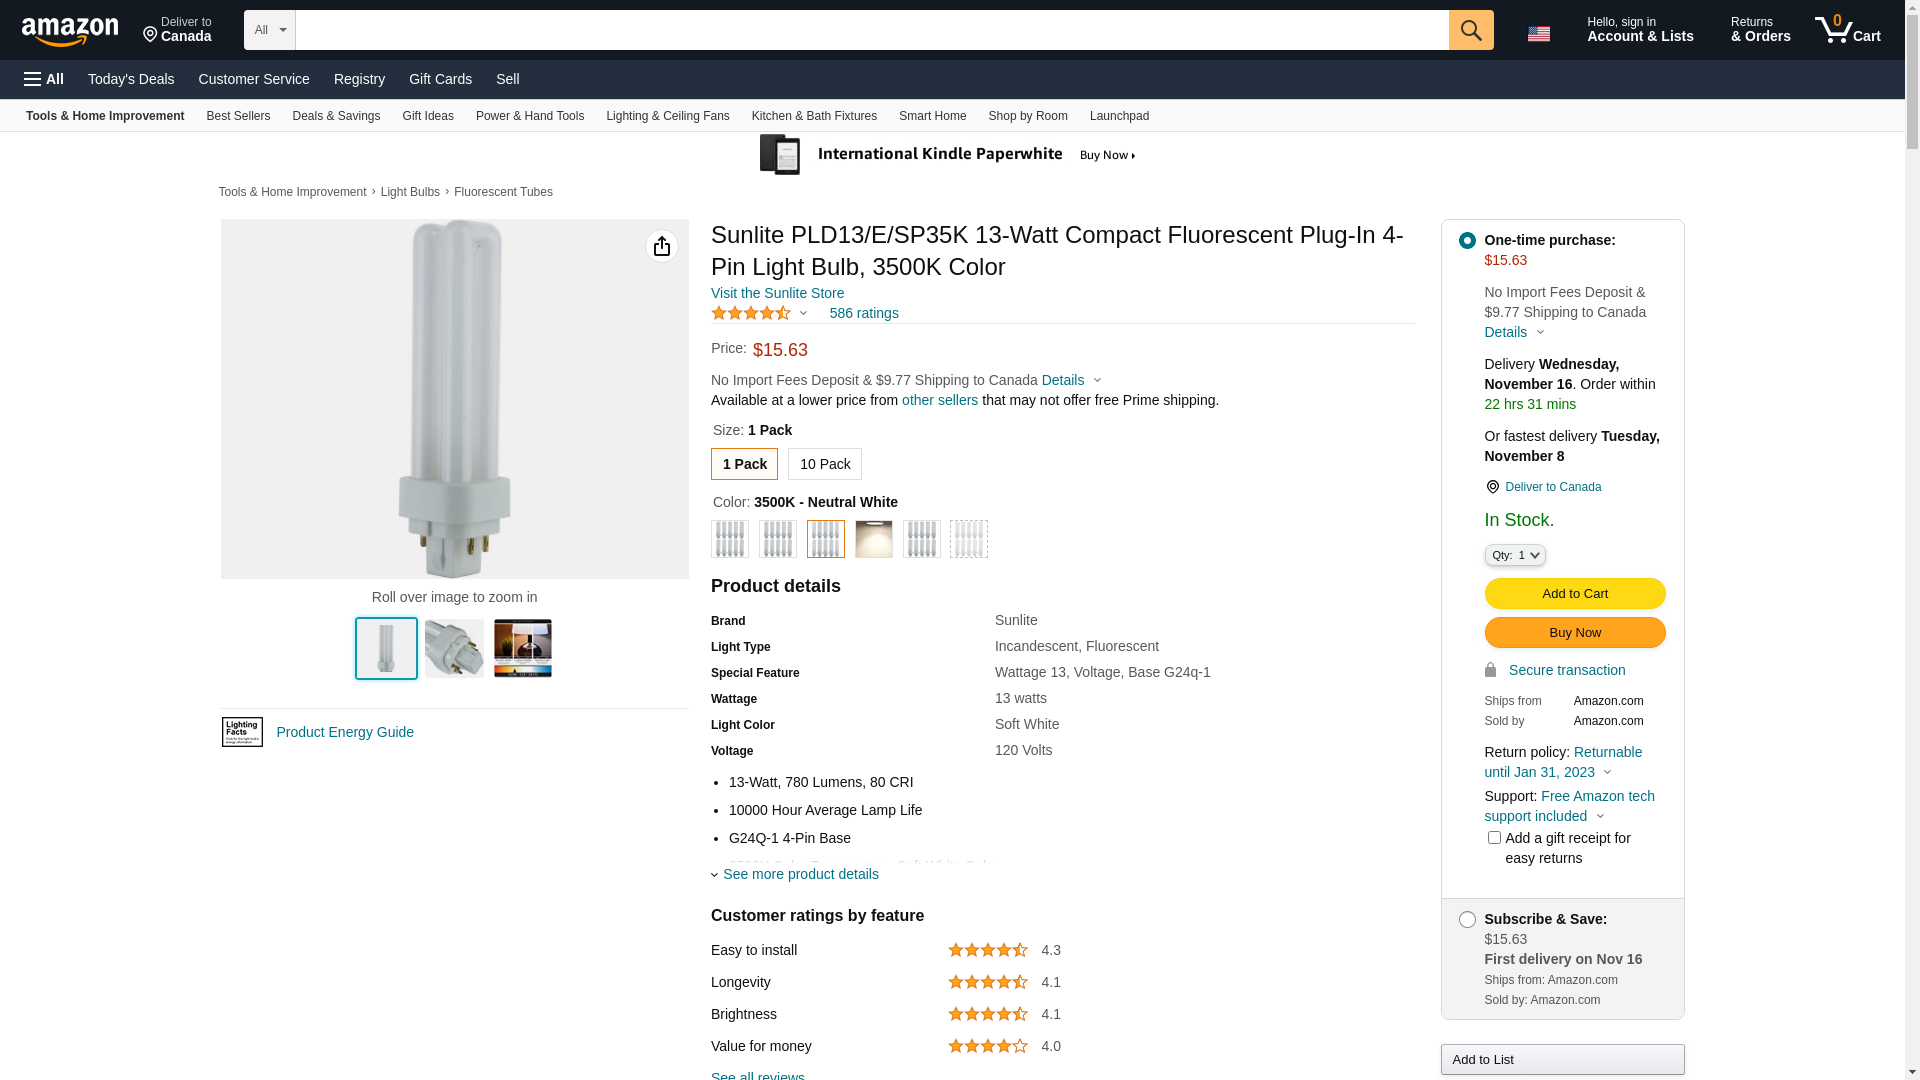Open Lighting & Ceiling Fans category
This screenshot has width=1920, height=1080.
click(667, 116)
